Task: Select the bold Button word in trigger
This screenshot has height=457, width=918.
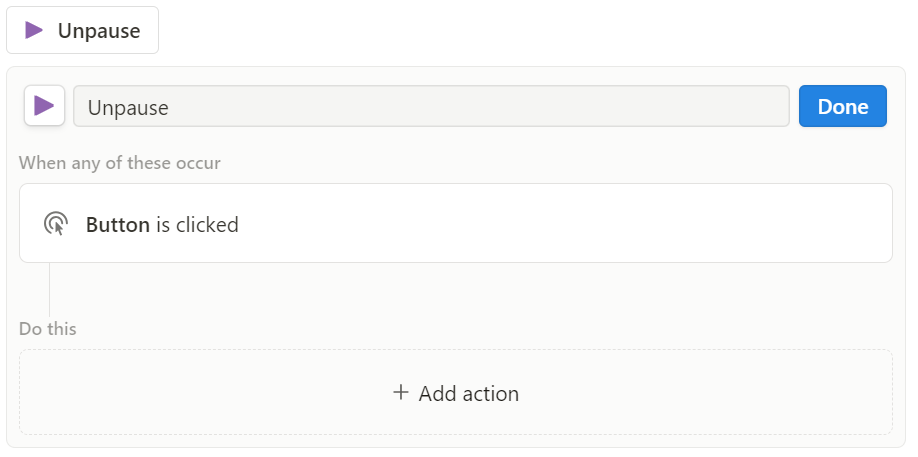Action: tap(118, 225)
